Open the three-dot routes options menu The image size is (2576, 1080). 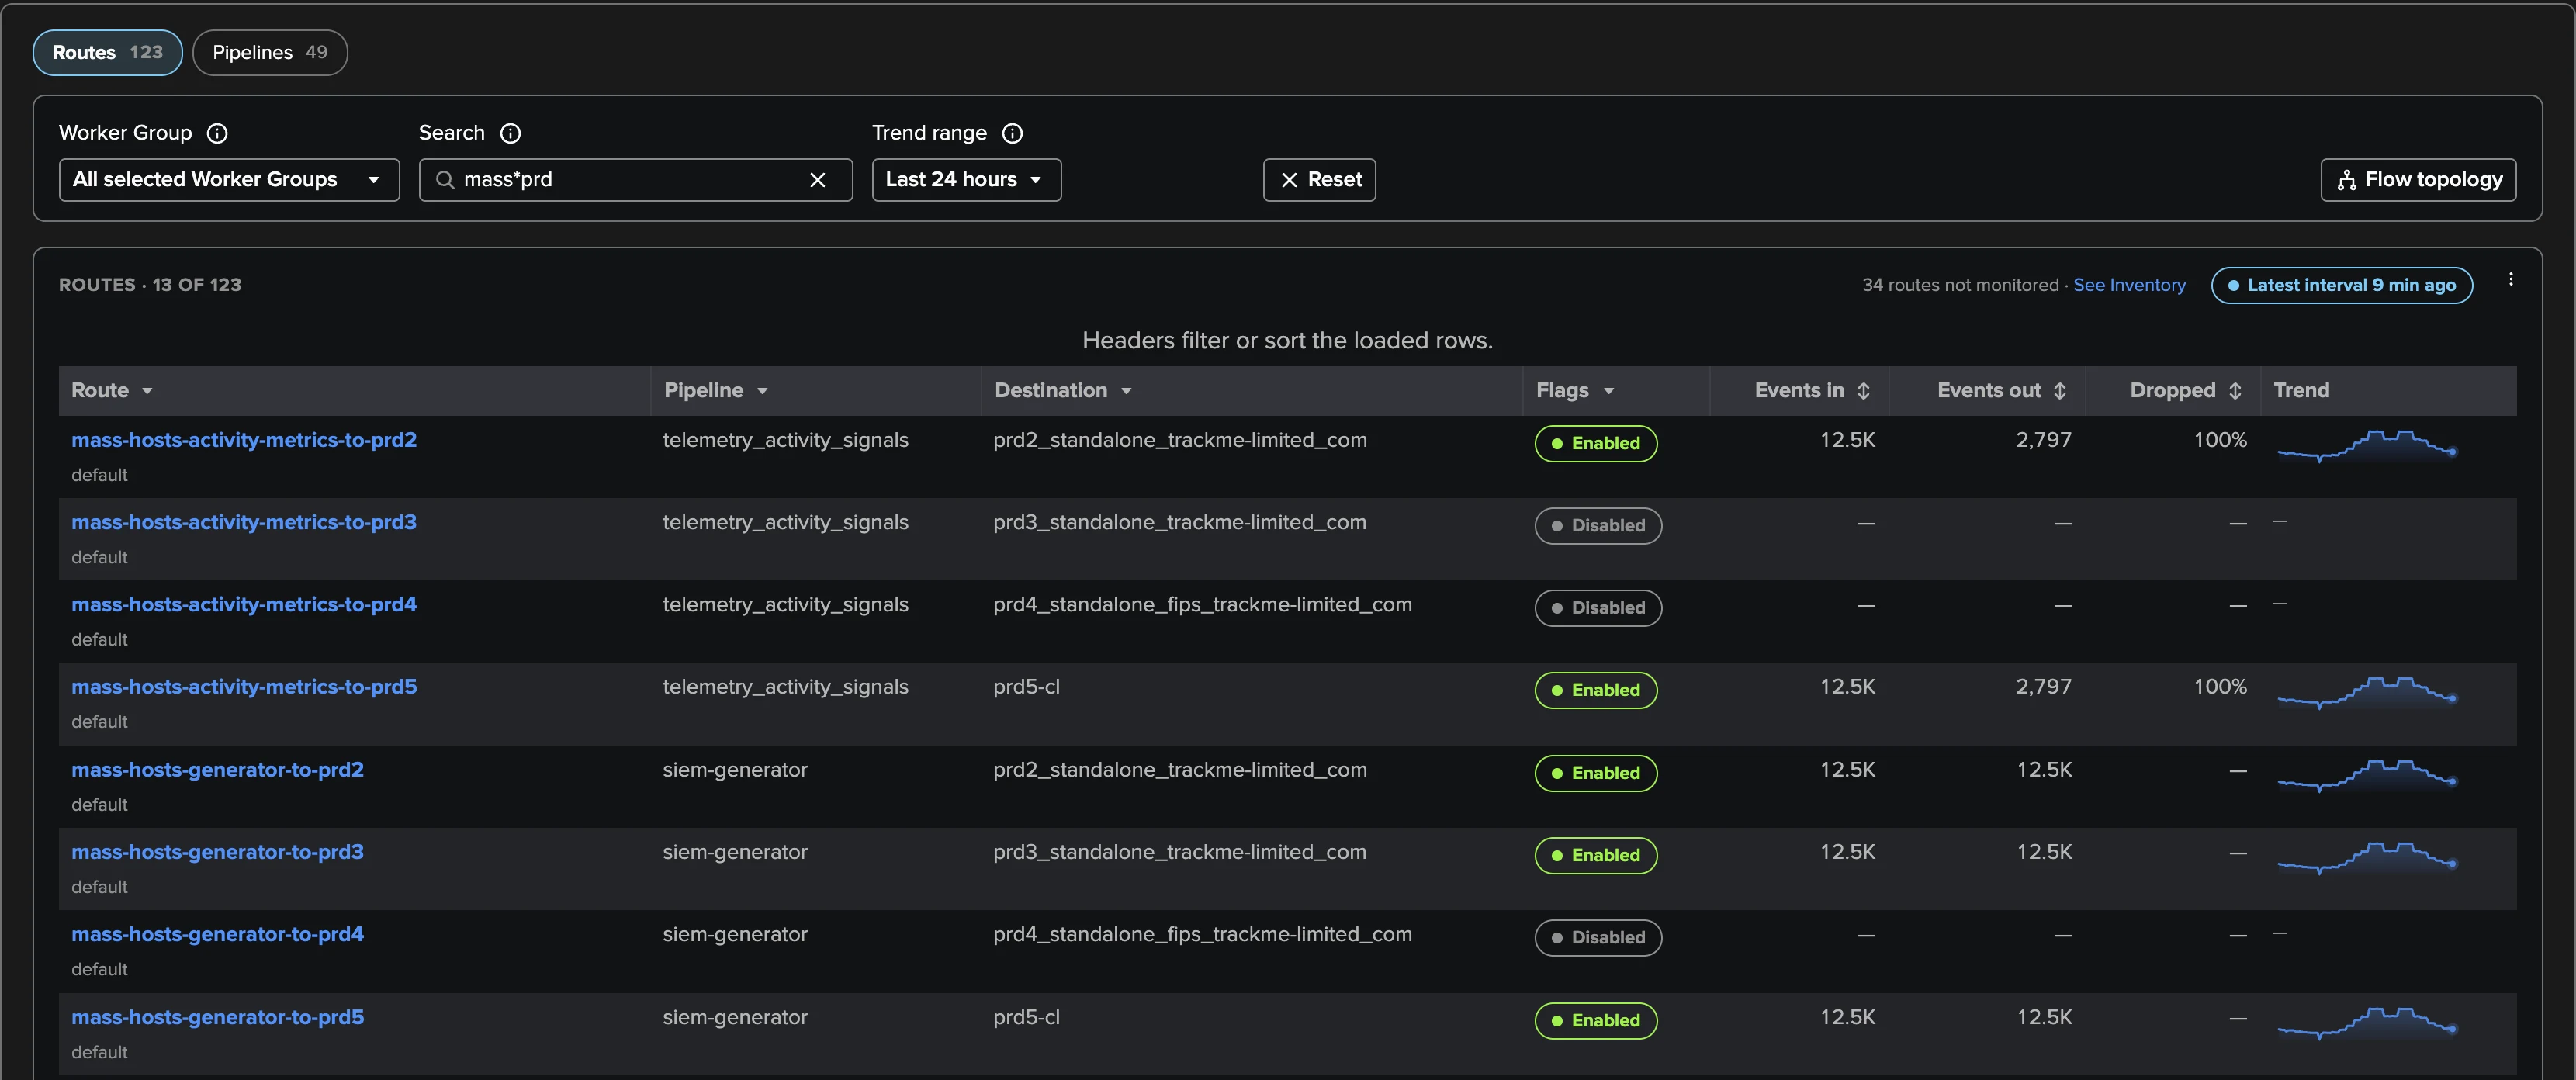(x=2510, y=280)
